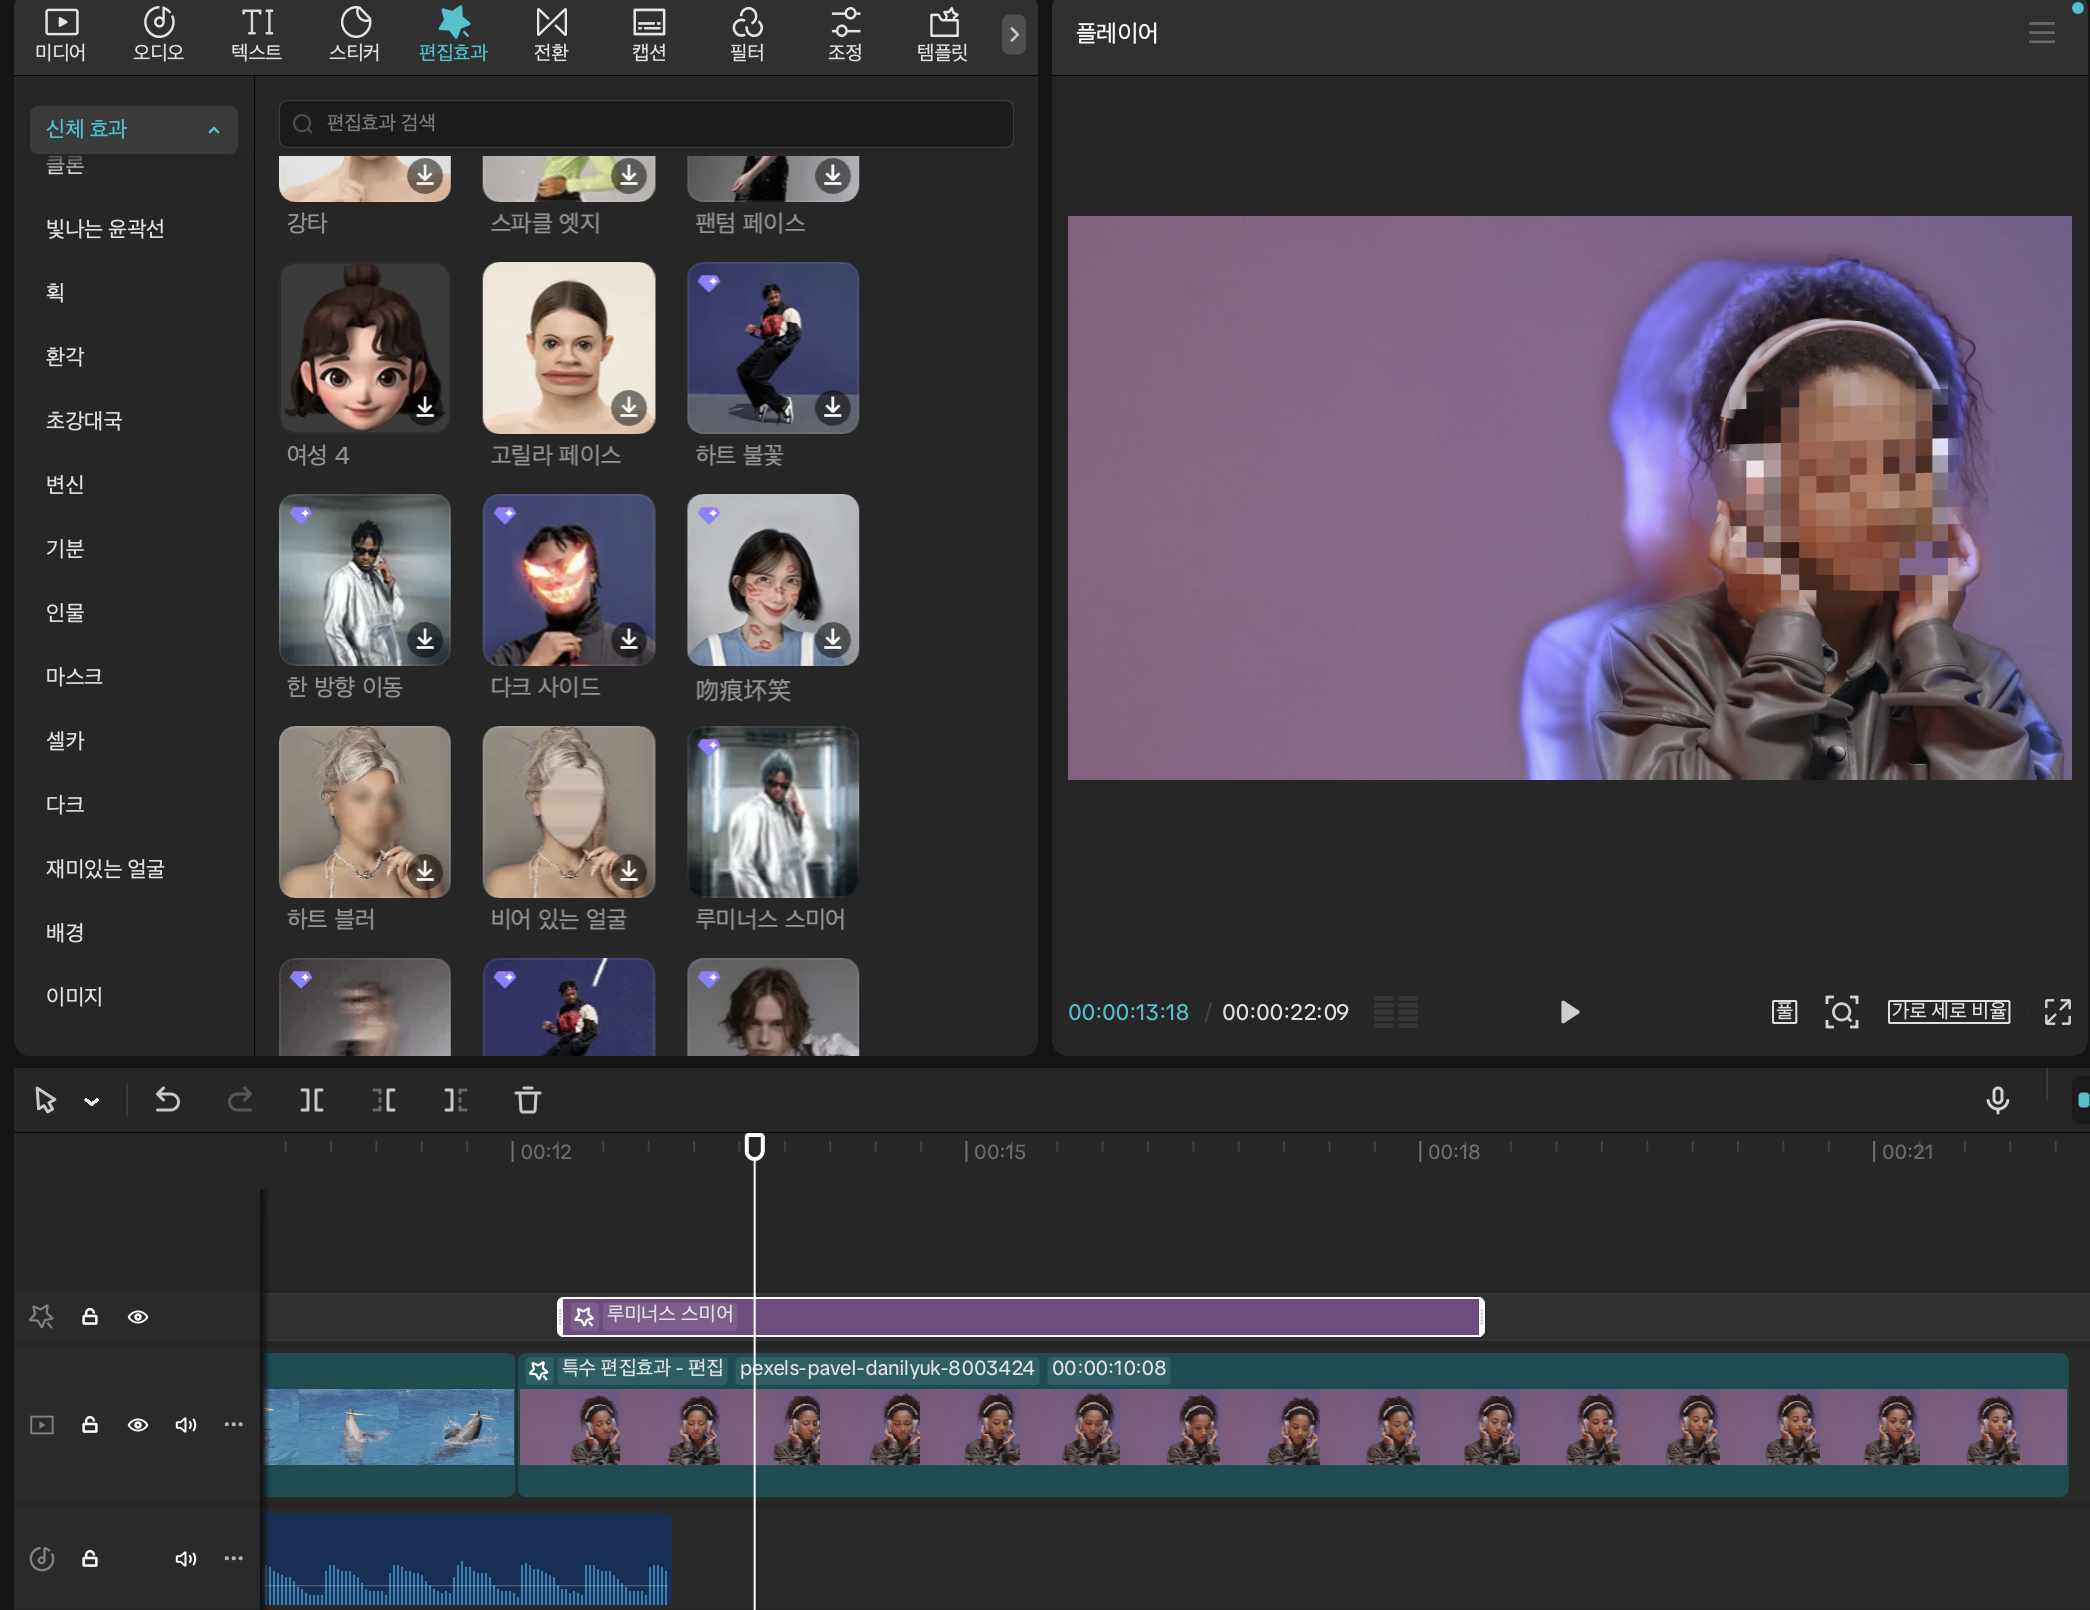This screenshot has width=2090, height=1610.
Task: Open the 스티커 sticker panel
Action: click(354, 33)
